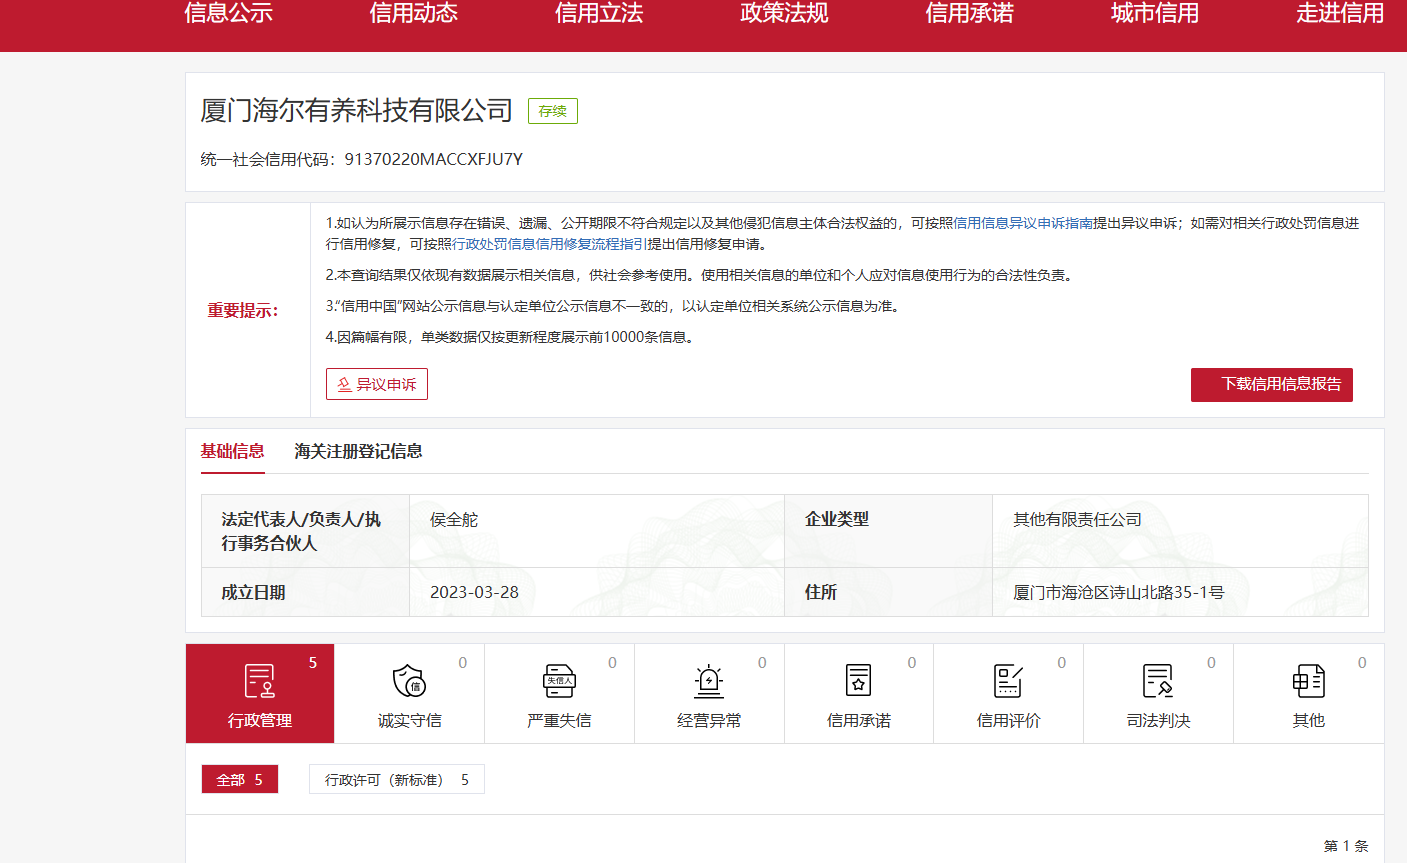Go to 政策法规 in navigation bar
This screenshot has width=1407, height=863.
(x=784, y=14)
